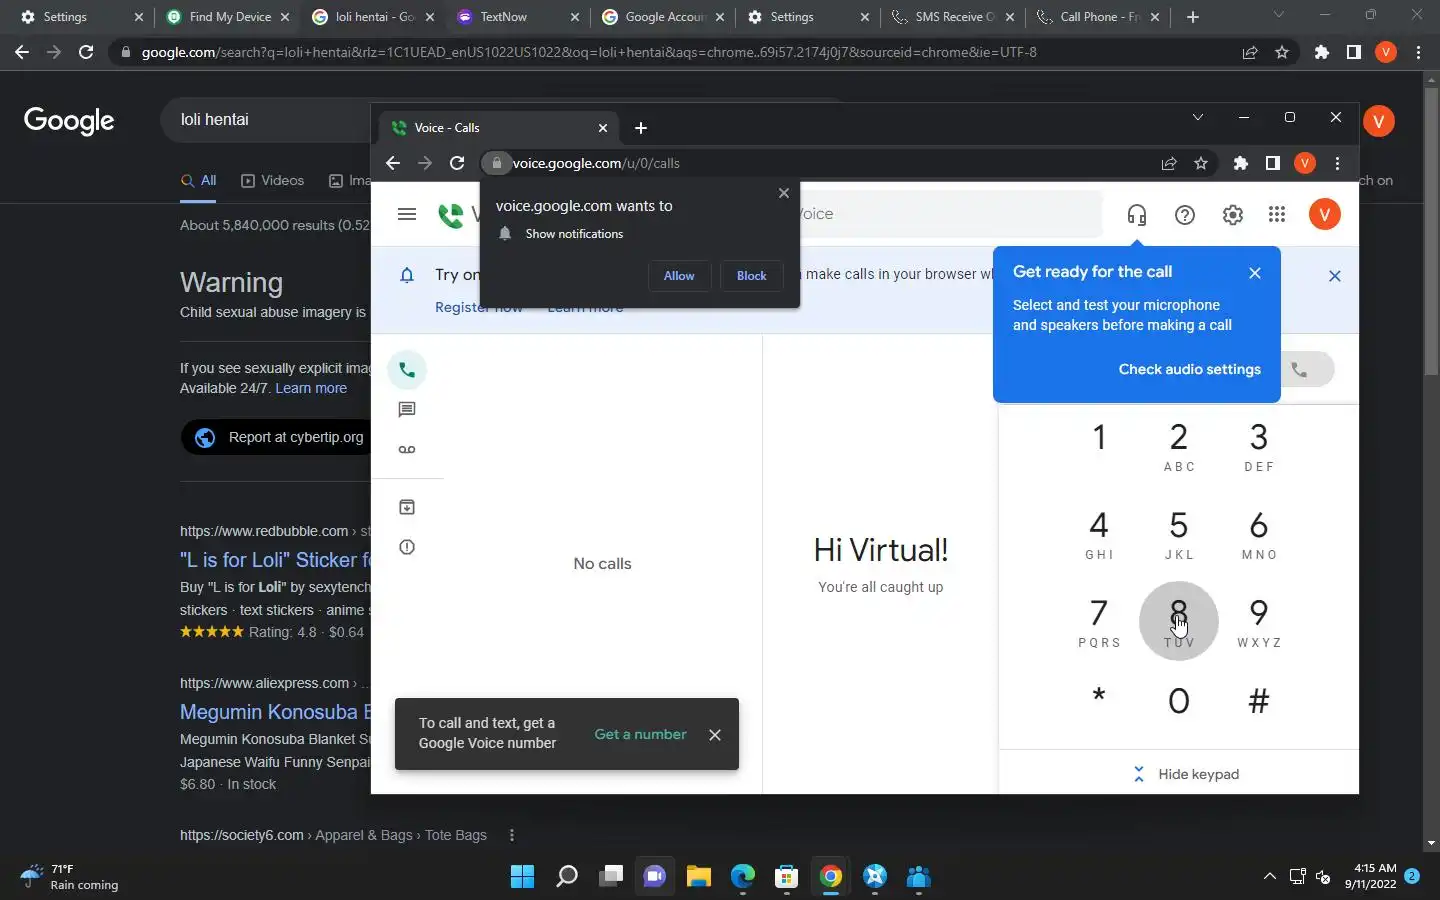Click the 'Learn more' link in the warning

pyautogui.click(x=311, y=388)
